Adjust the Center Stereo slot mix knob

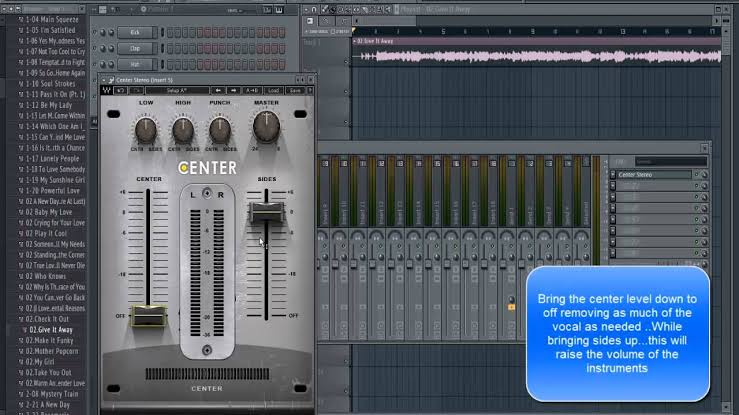(704, 175)
